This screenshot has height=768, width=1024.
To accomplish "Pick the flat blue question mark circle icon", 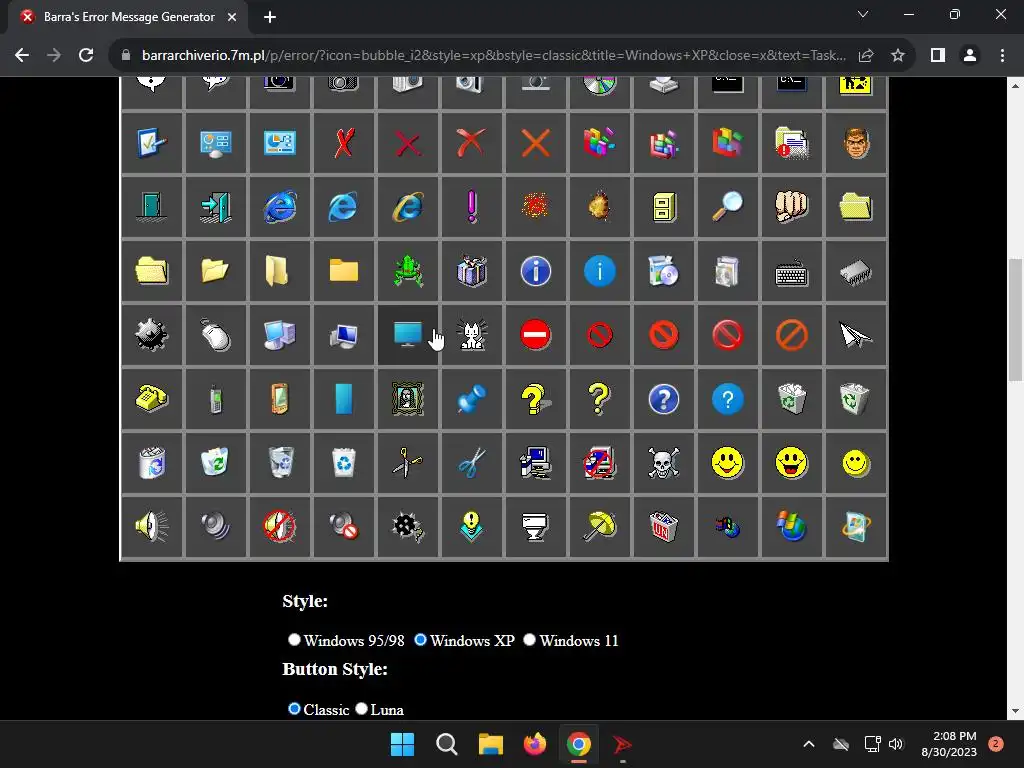I will 728,398.
